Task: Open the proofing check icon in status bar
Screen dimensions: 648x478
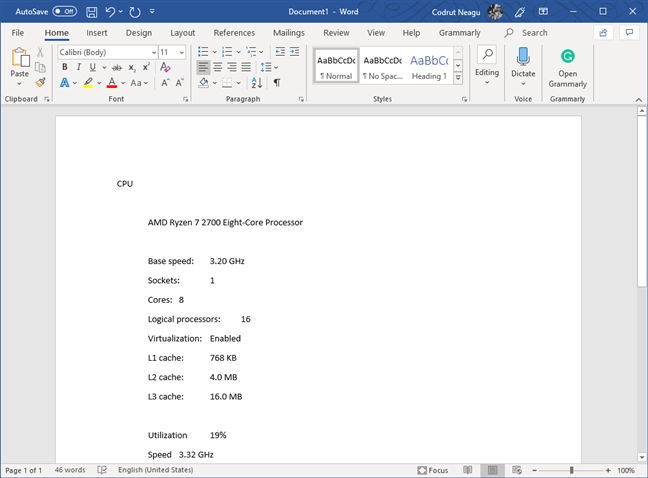Action: (x=102, y=470)
